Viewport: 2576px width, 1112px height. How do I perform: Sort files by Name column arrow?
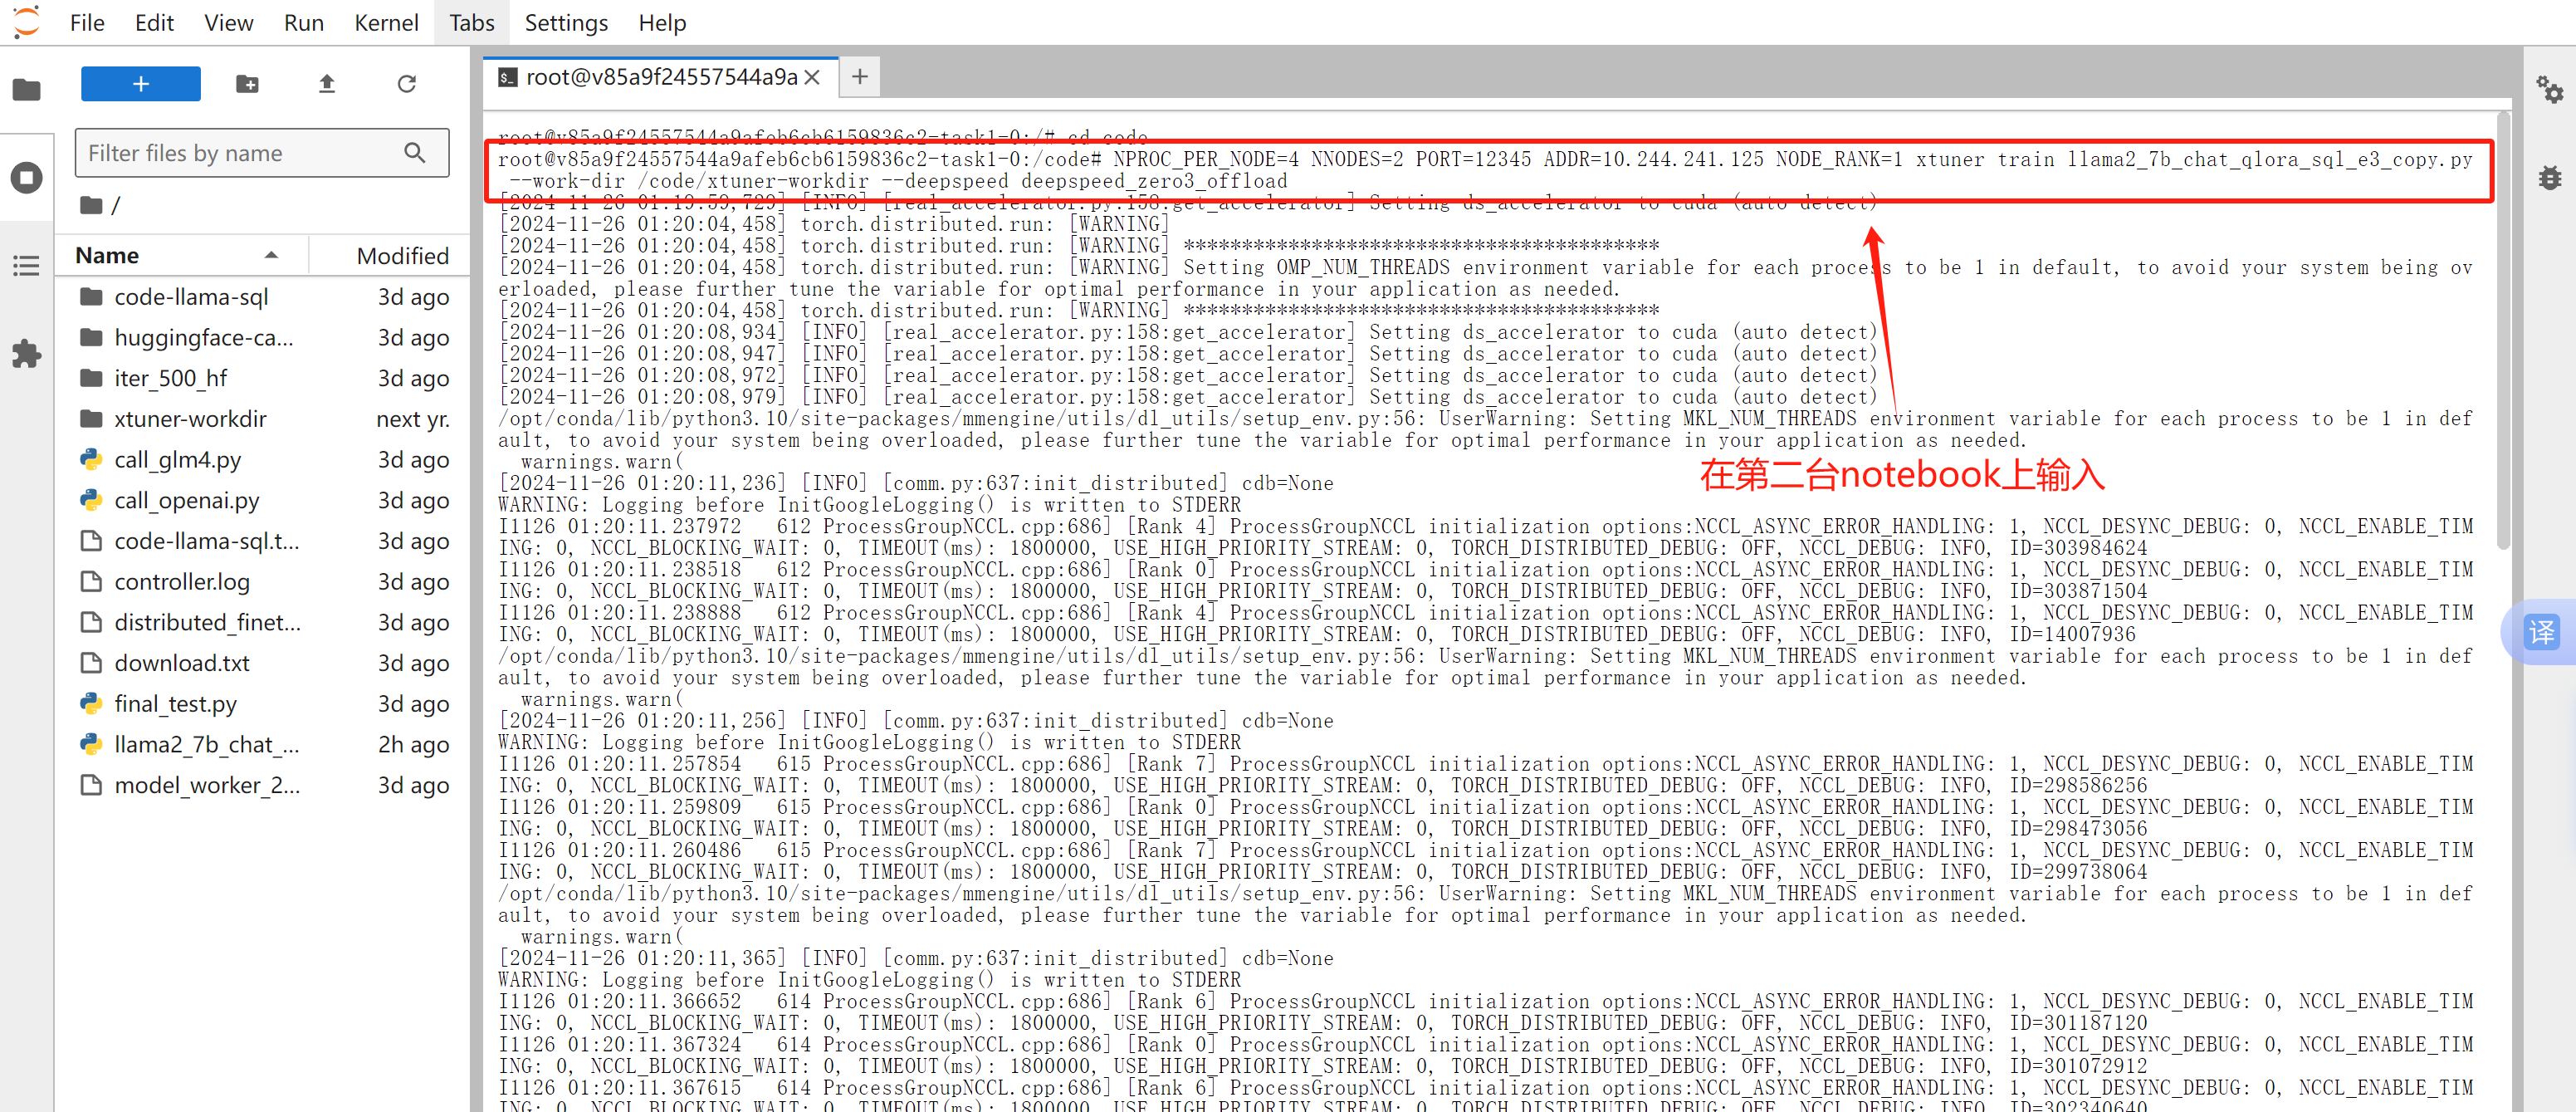tap(271, 255)
